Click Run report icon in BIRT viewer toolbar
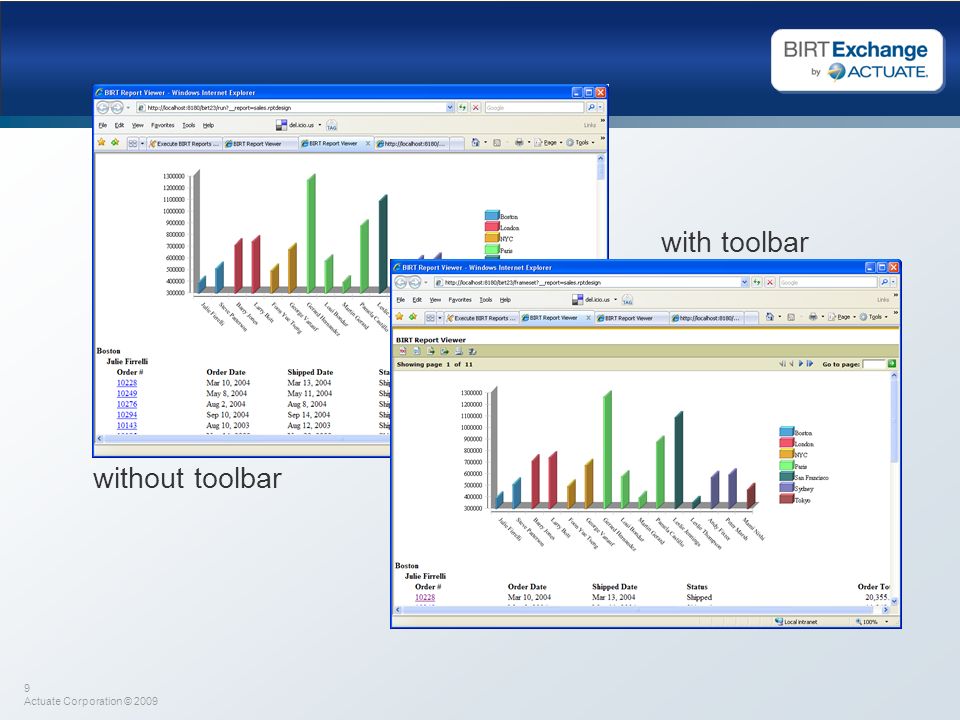 point(417,351)
